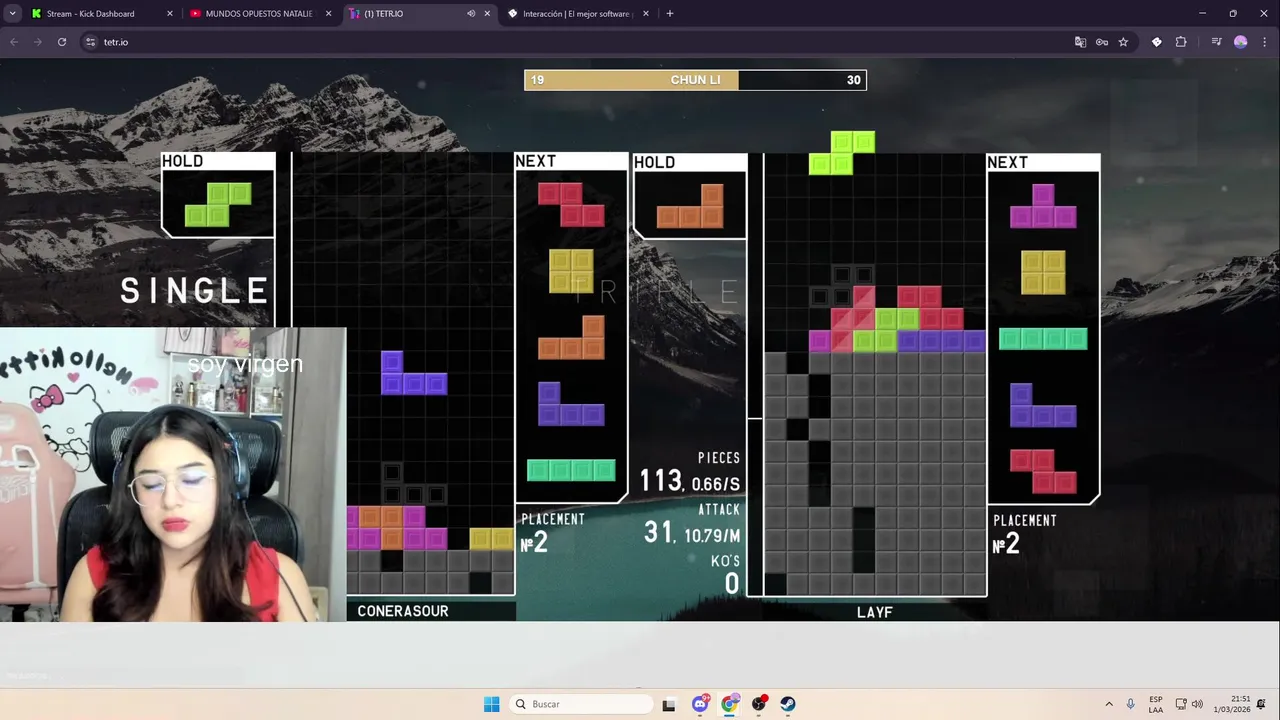Click the LAYF player name
The image size is (1280, 720).
tap(875, 612)
